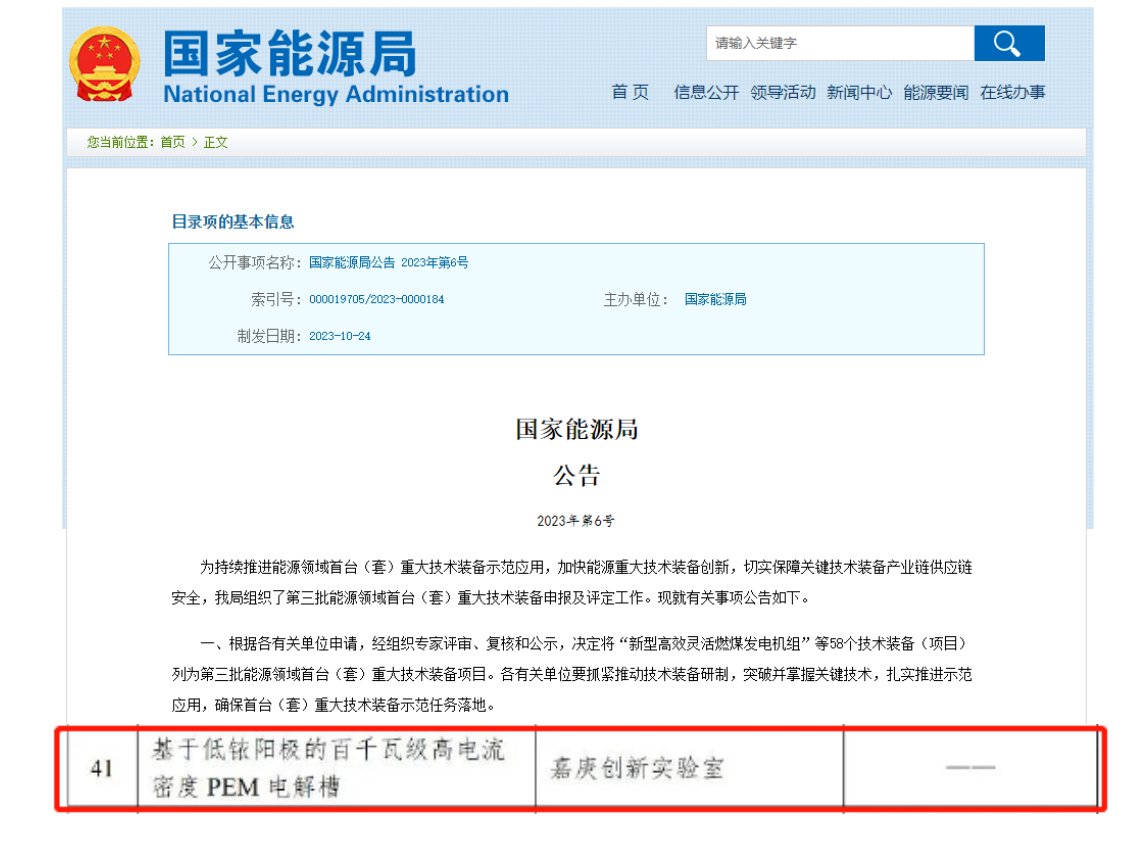Click the 索引号 label
The image size is (1145, 843).
[276, 299]
